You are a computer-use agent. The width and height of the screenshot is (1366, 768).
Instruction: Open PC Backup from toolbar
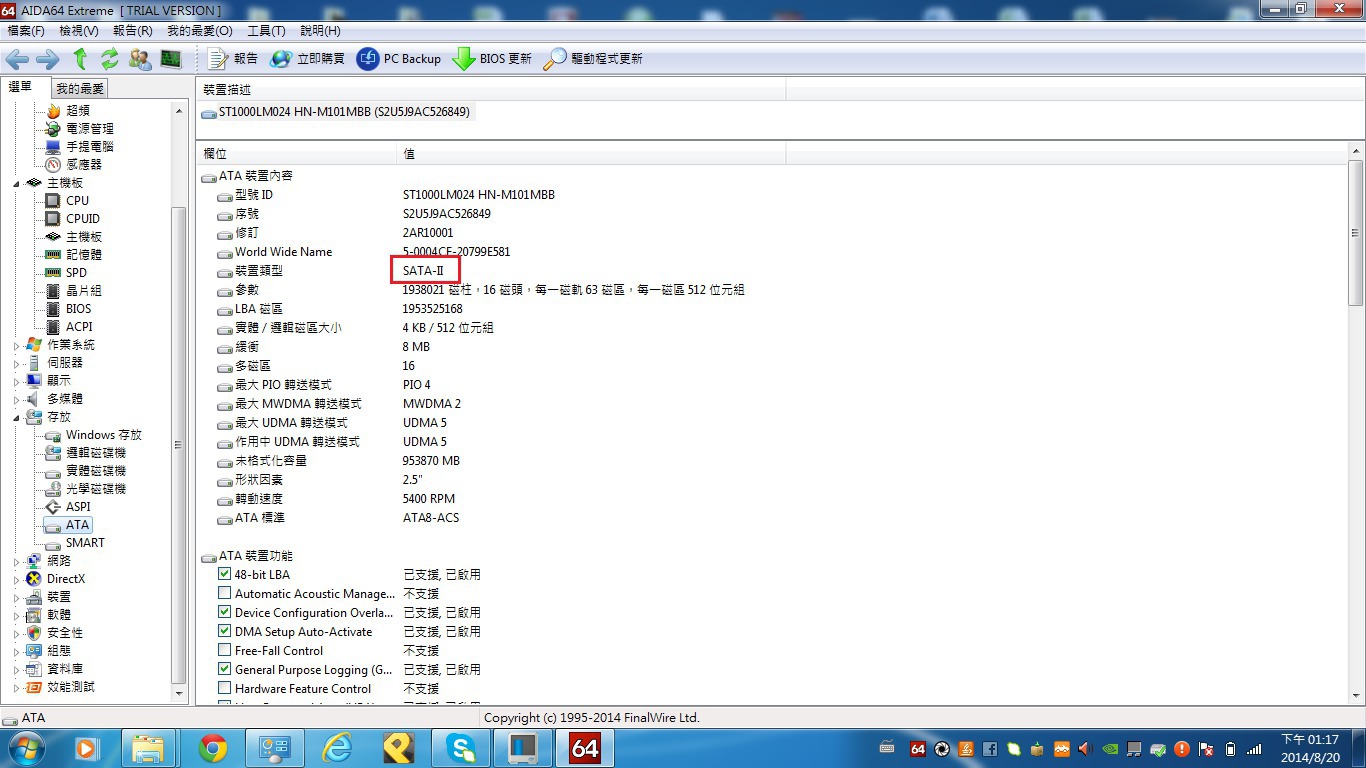[399, 59]
